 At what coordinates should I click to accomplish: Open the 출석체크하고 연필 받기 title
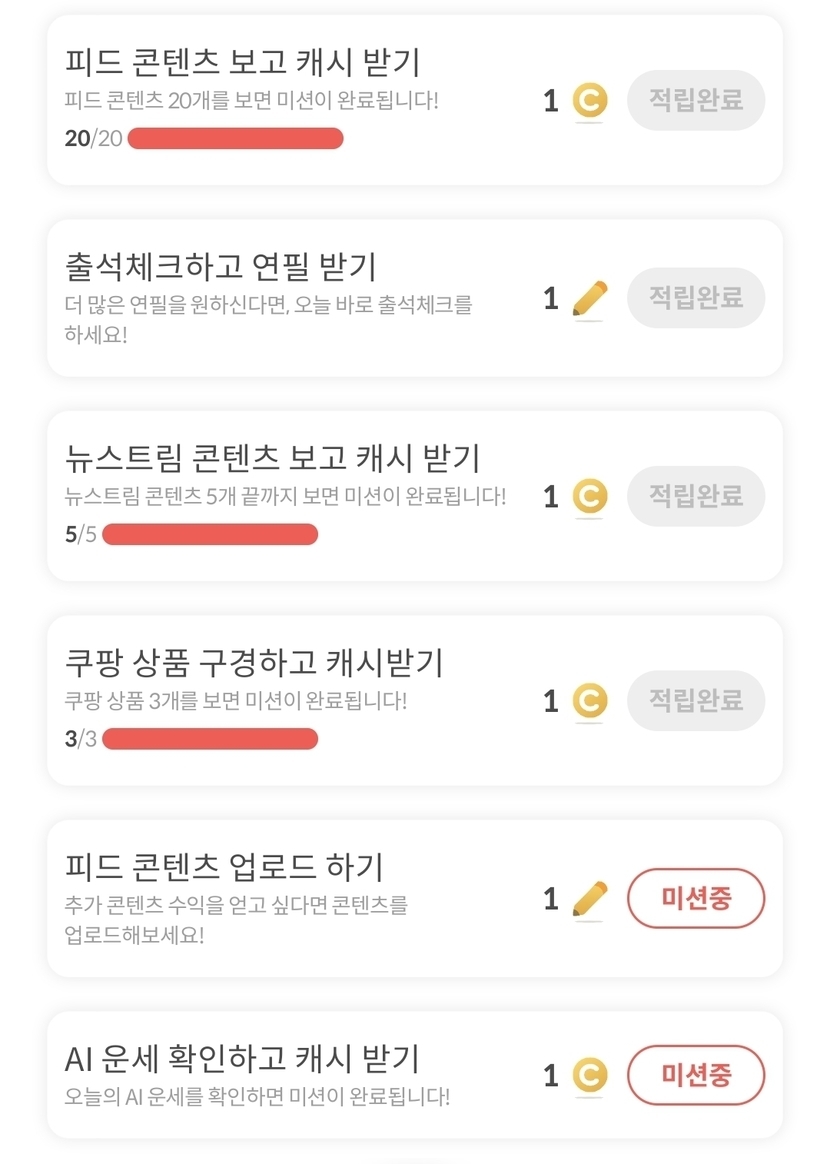[x=220, y=267]
